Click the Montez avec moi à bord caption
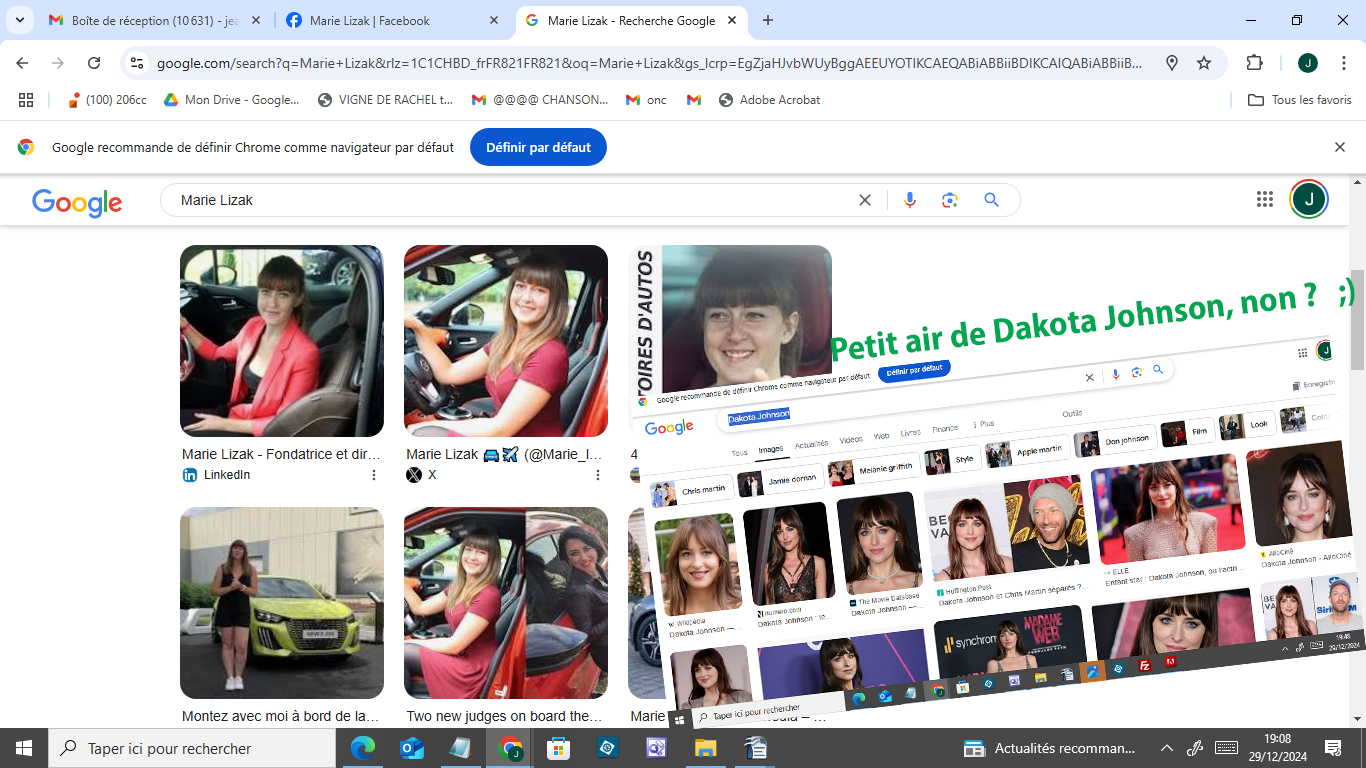Screen dimensions: 1366x768 coord(281,716)
